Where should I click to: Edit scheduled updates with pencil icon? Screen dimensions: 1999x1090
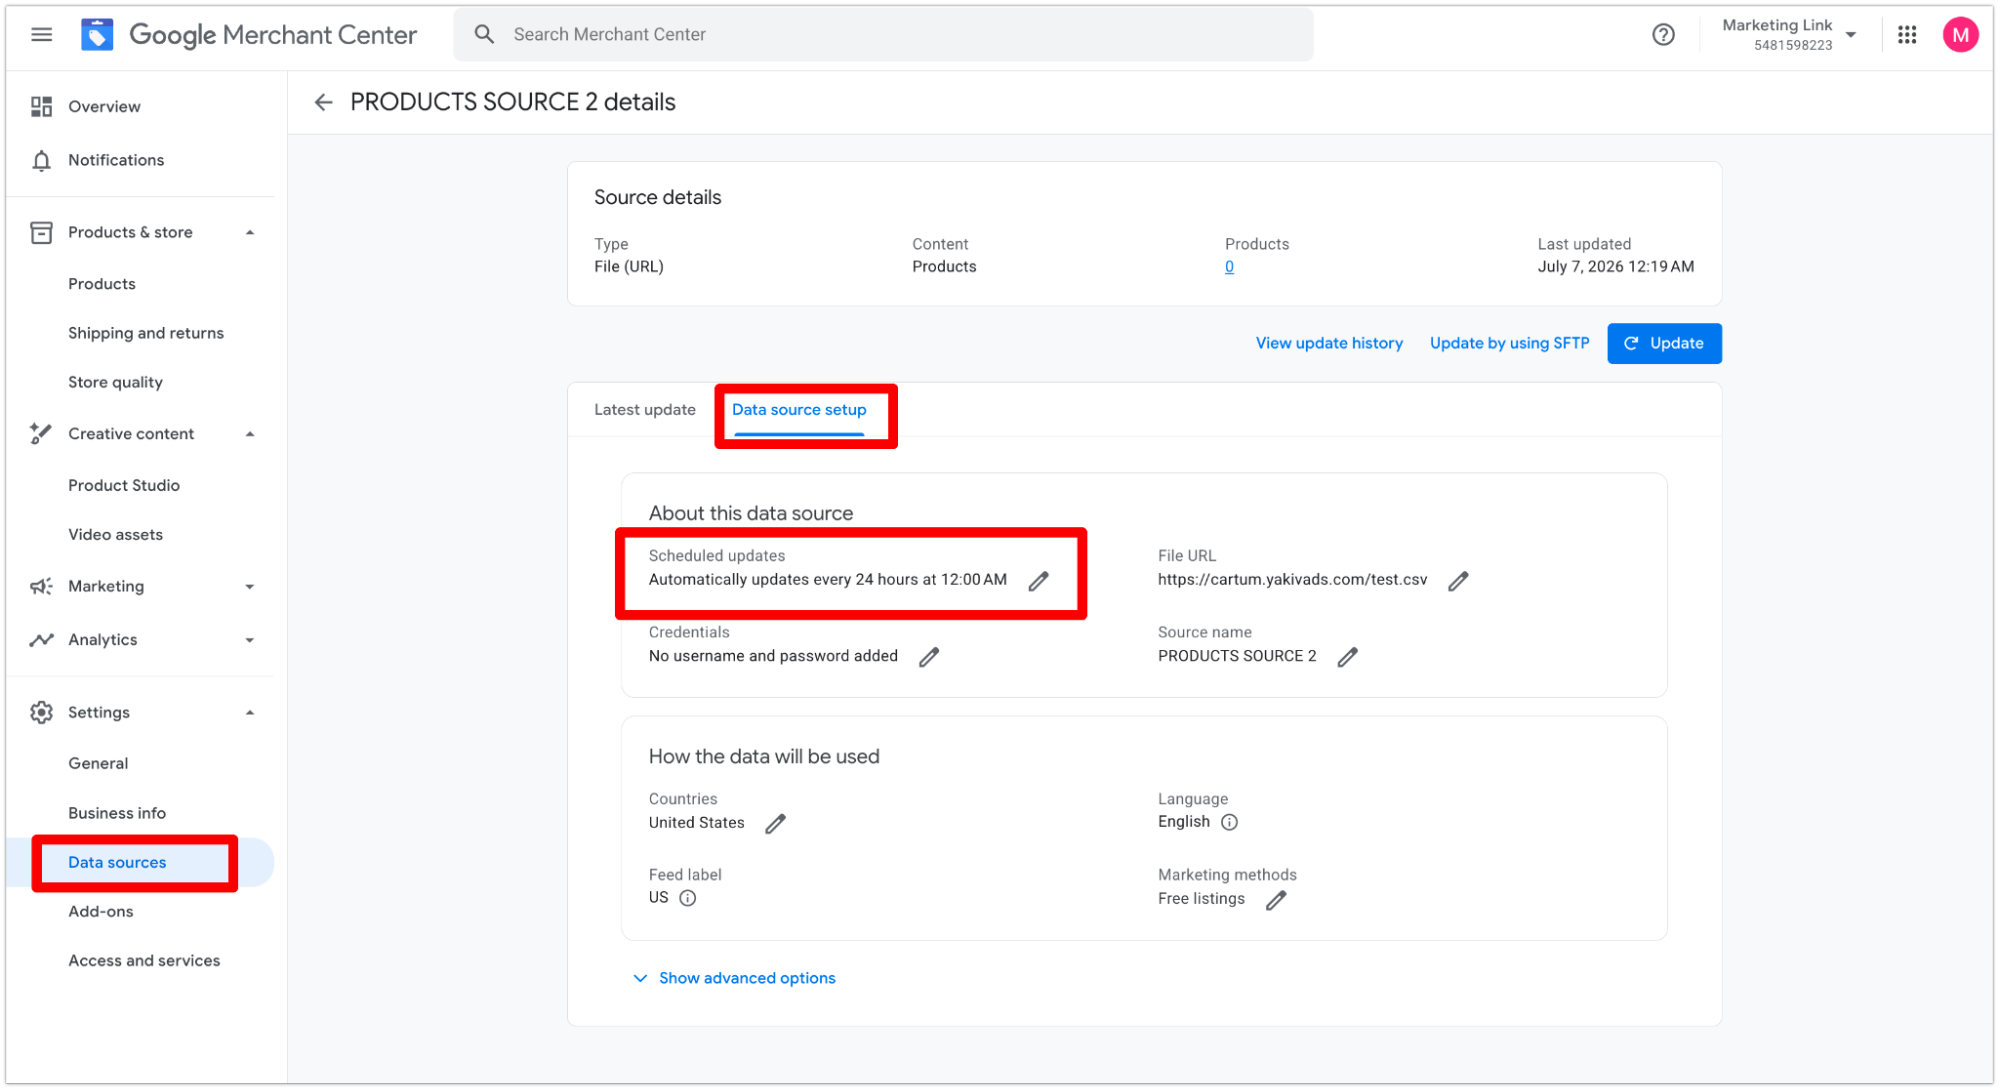(1039, 581)
